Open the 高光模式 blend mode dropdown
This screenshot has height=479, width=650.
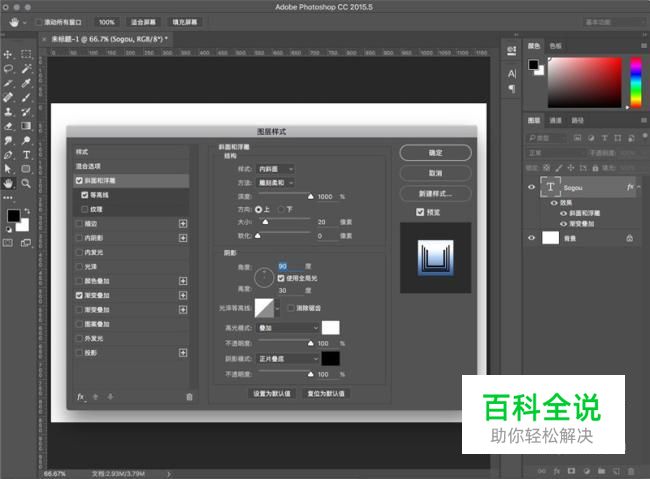point(288,328)
